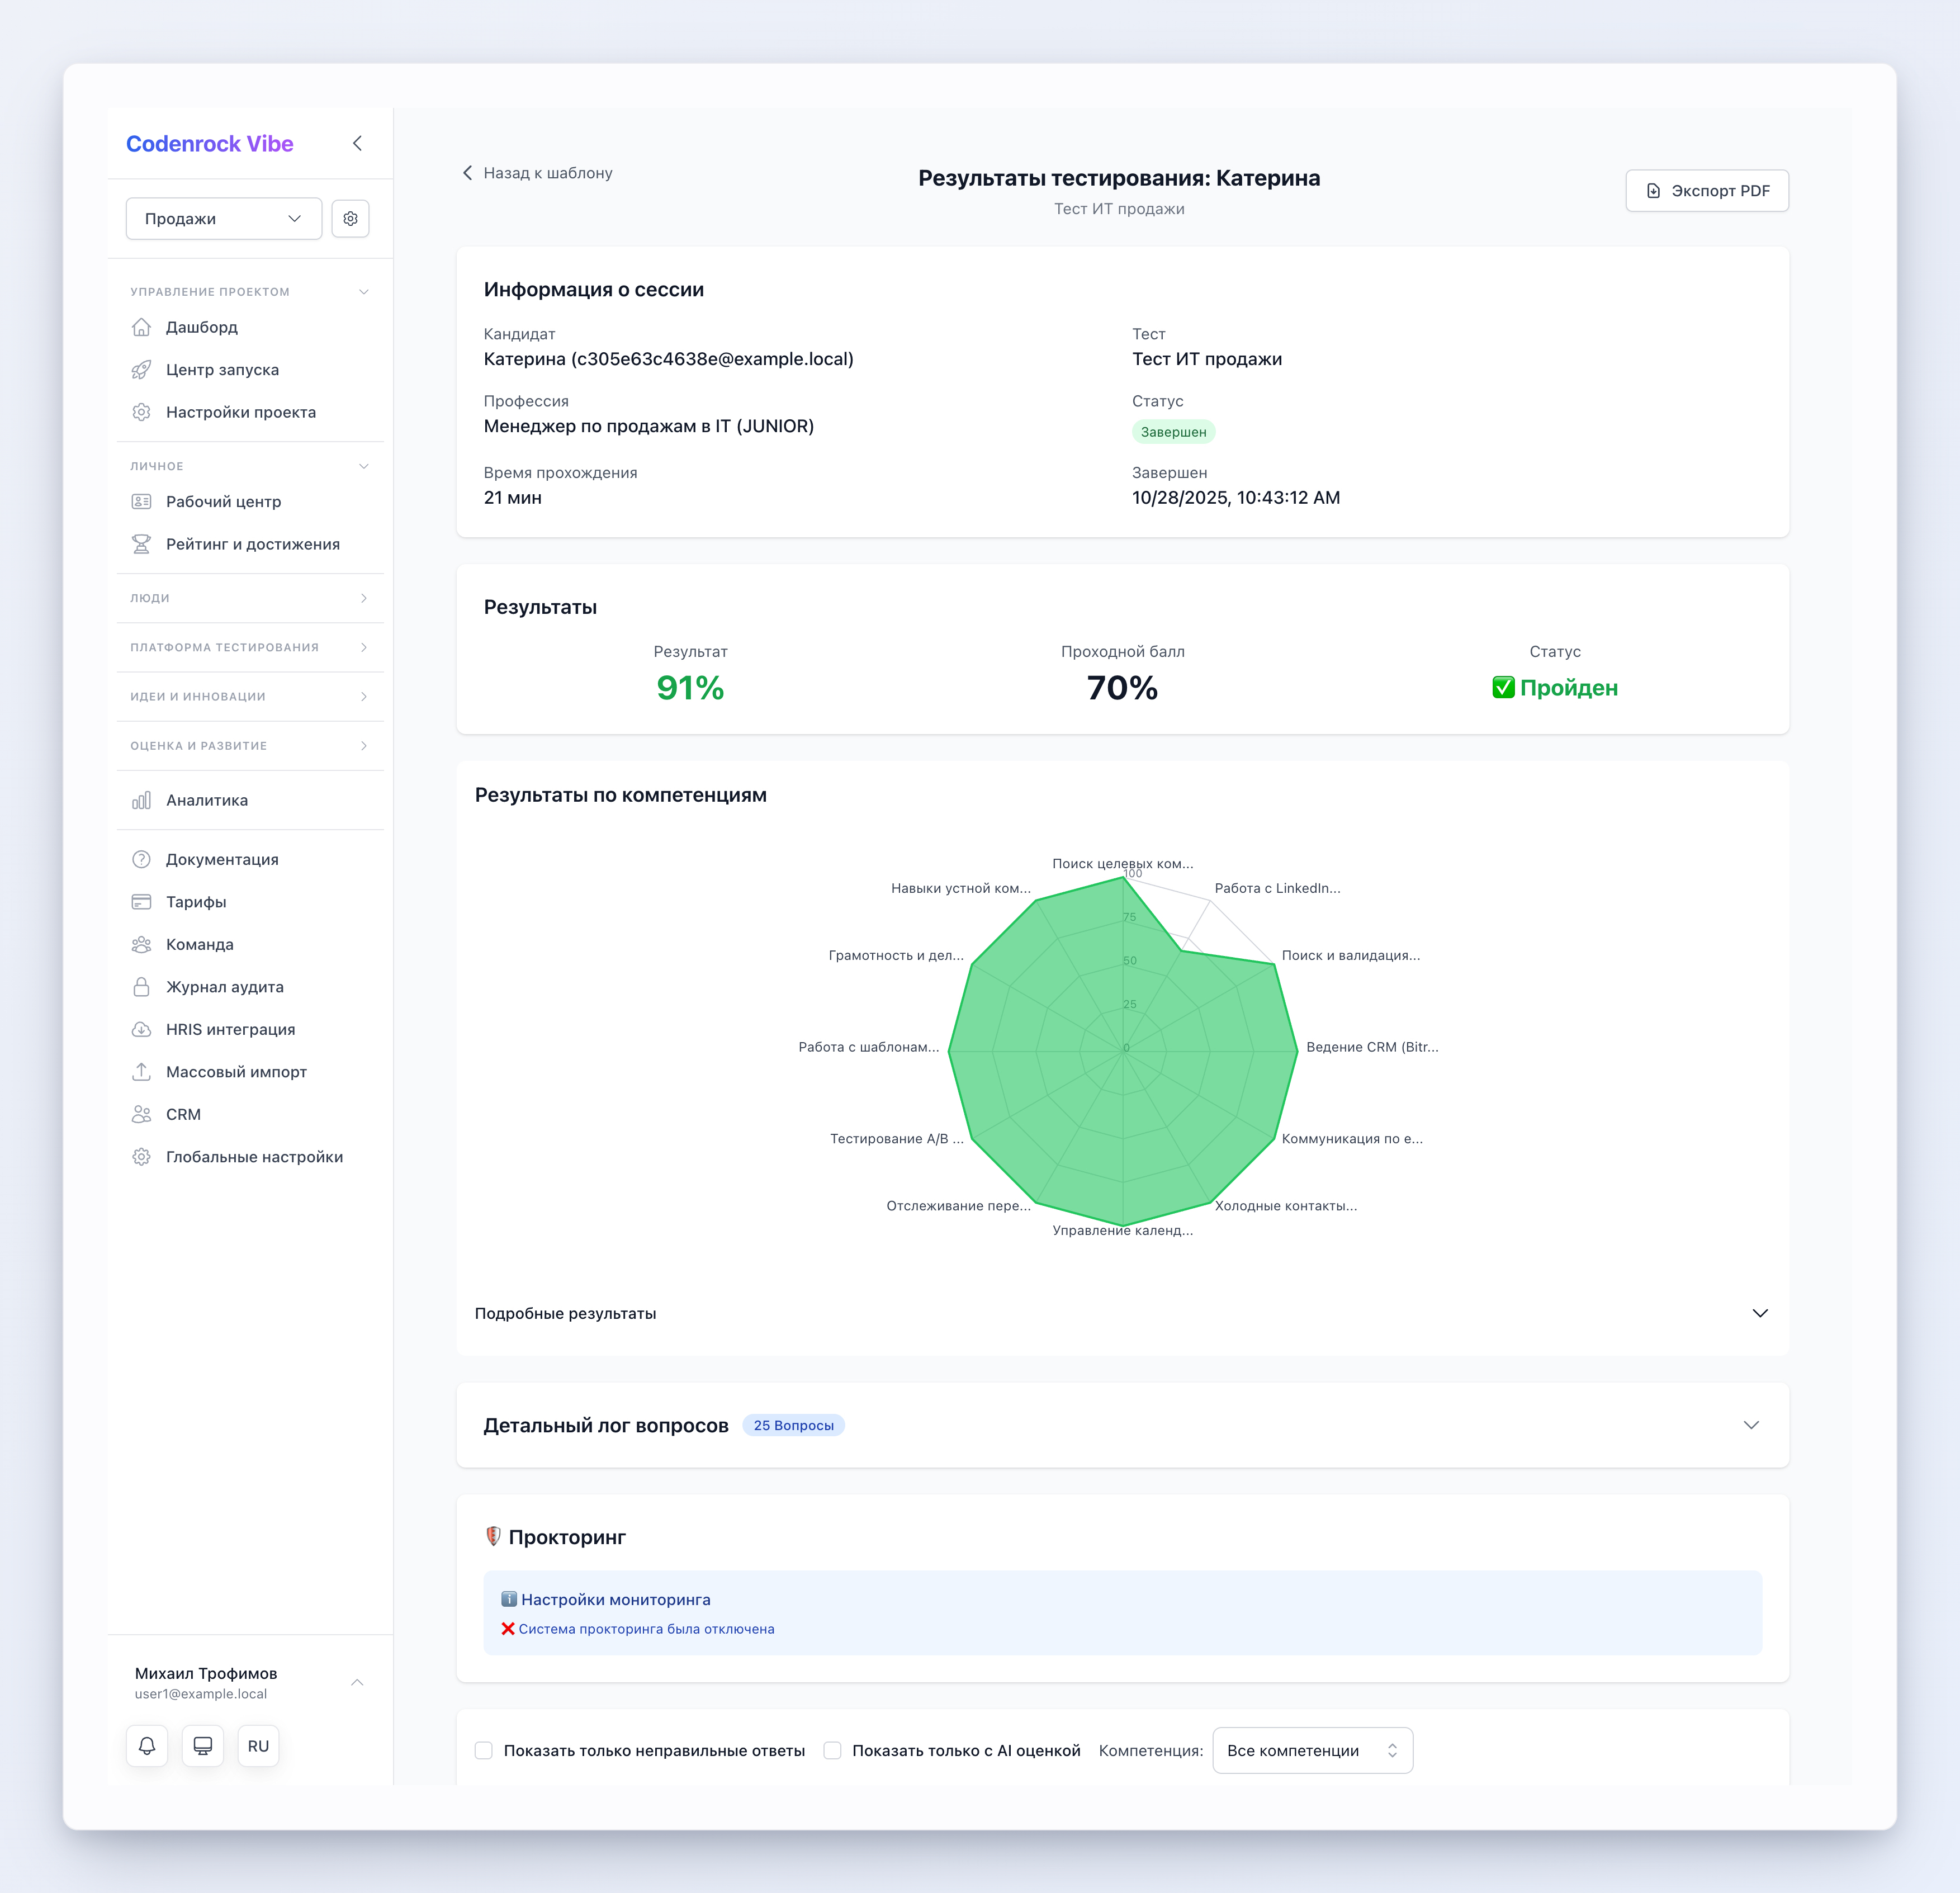Viewport: 1960px width, 1893px height.
Task: Go back via Назад к шаблону
Action: tap(538, 173)
